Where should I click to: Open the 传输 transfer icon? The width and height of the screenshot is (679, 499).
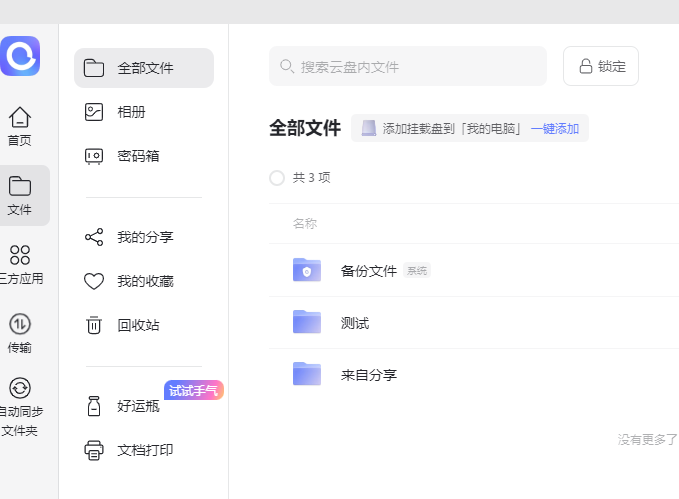20,324
